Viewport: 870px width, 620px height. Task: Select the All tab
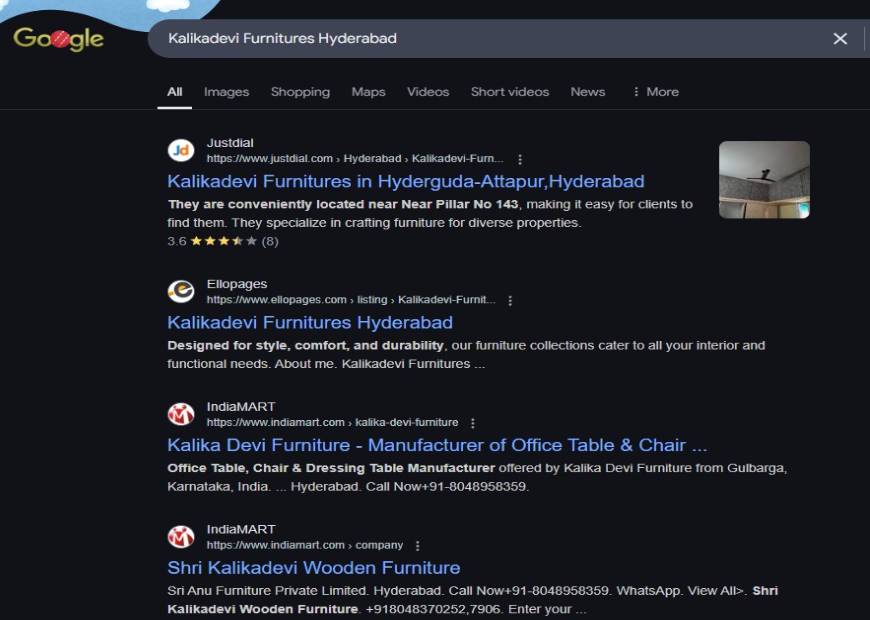pos(174,92)
